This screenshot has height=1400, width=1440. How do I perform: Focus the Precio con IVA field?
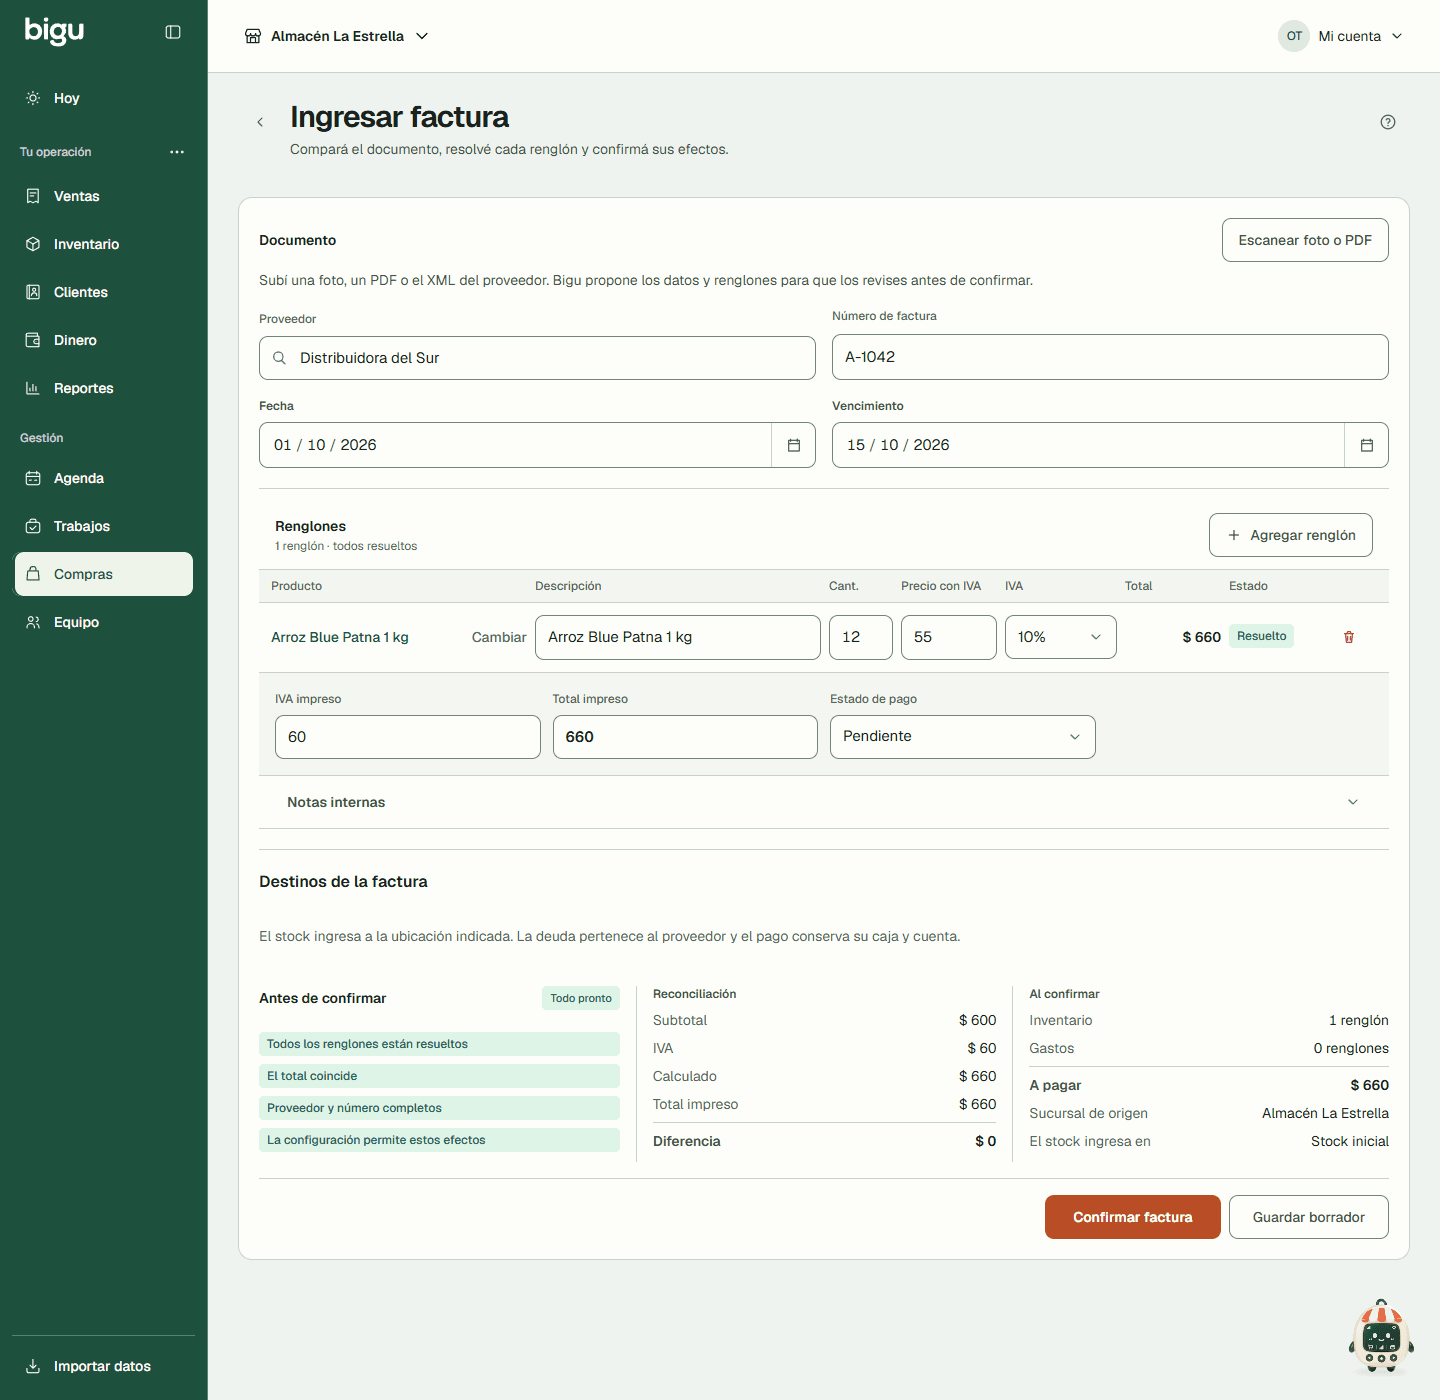point(949,637)
